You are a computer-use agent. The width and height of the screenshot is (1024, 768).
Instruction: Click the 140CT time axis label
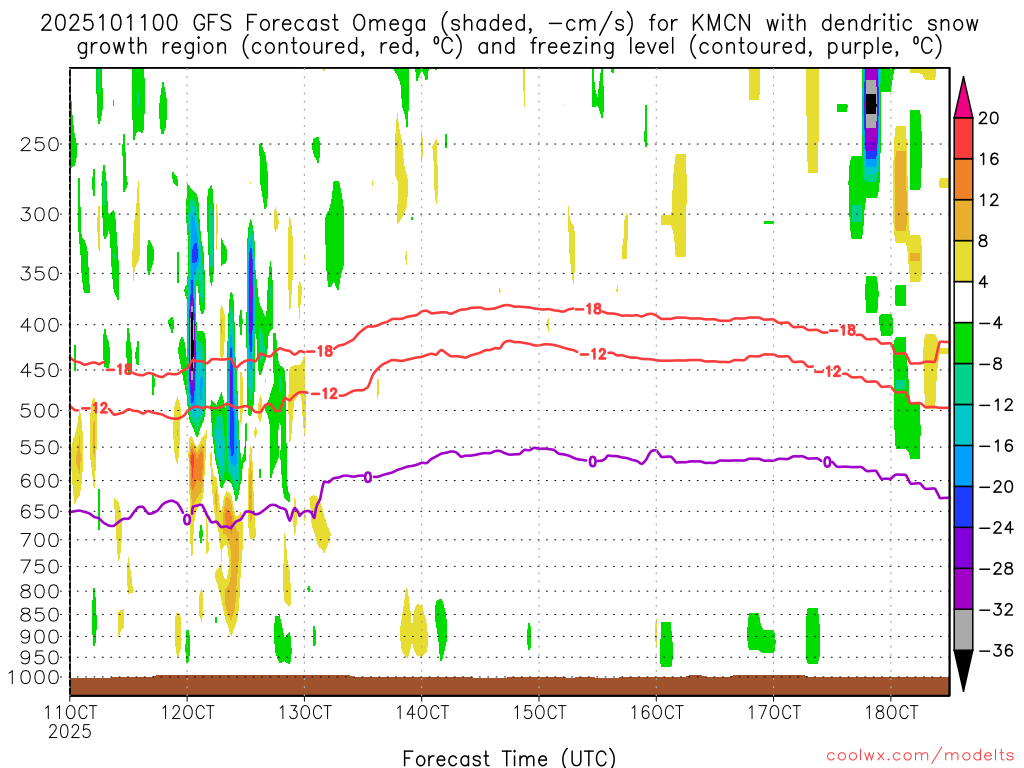pyautogui.click(x=422, y=712)
